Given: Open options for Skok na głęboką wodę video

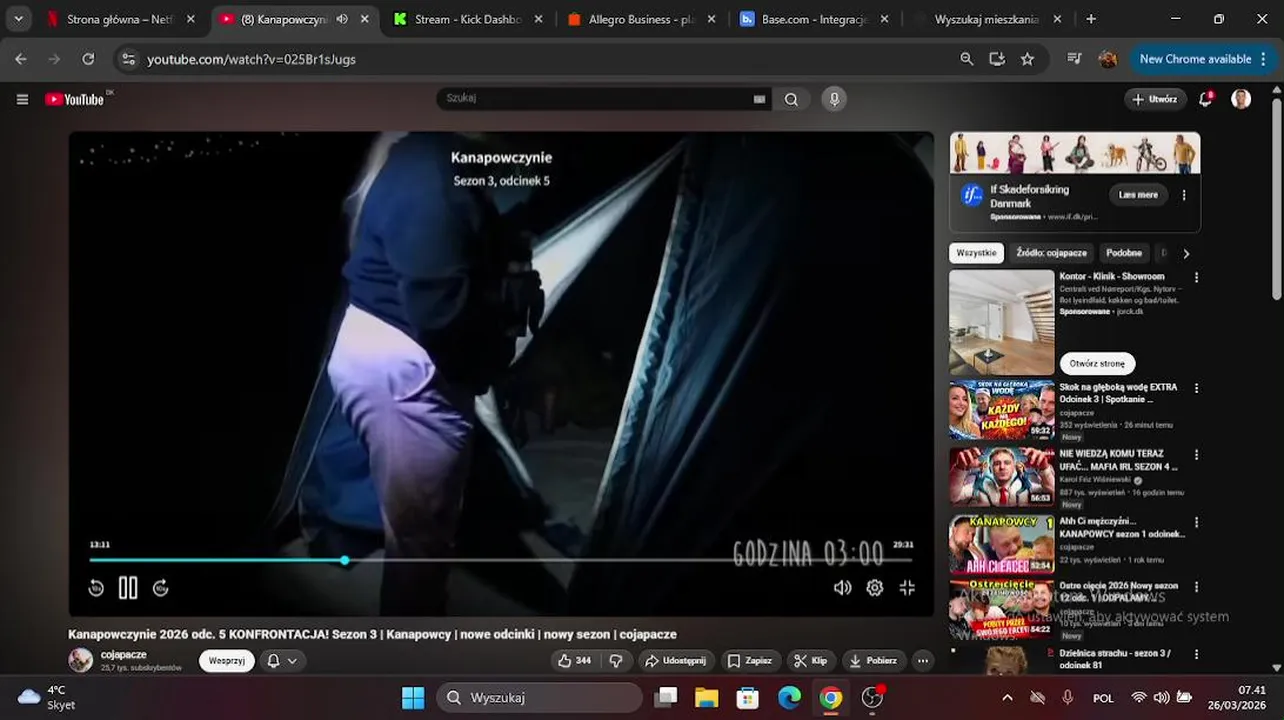Looking at the screenshot, I should [x=1196, y=388].
